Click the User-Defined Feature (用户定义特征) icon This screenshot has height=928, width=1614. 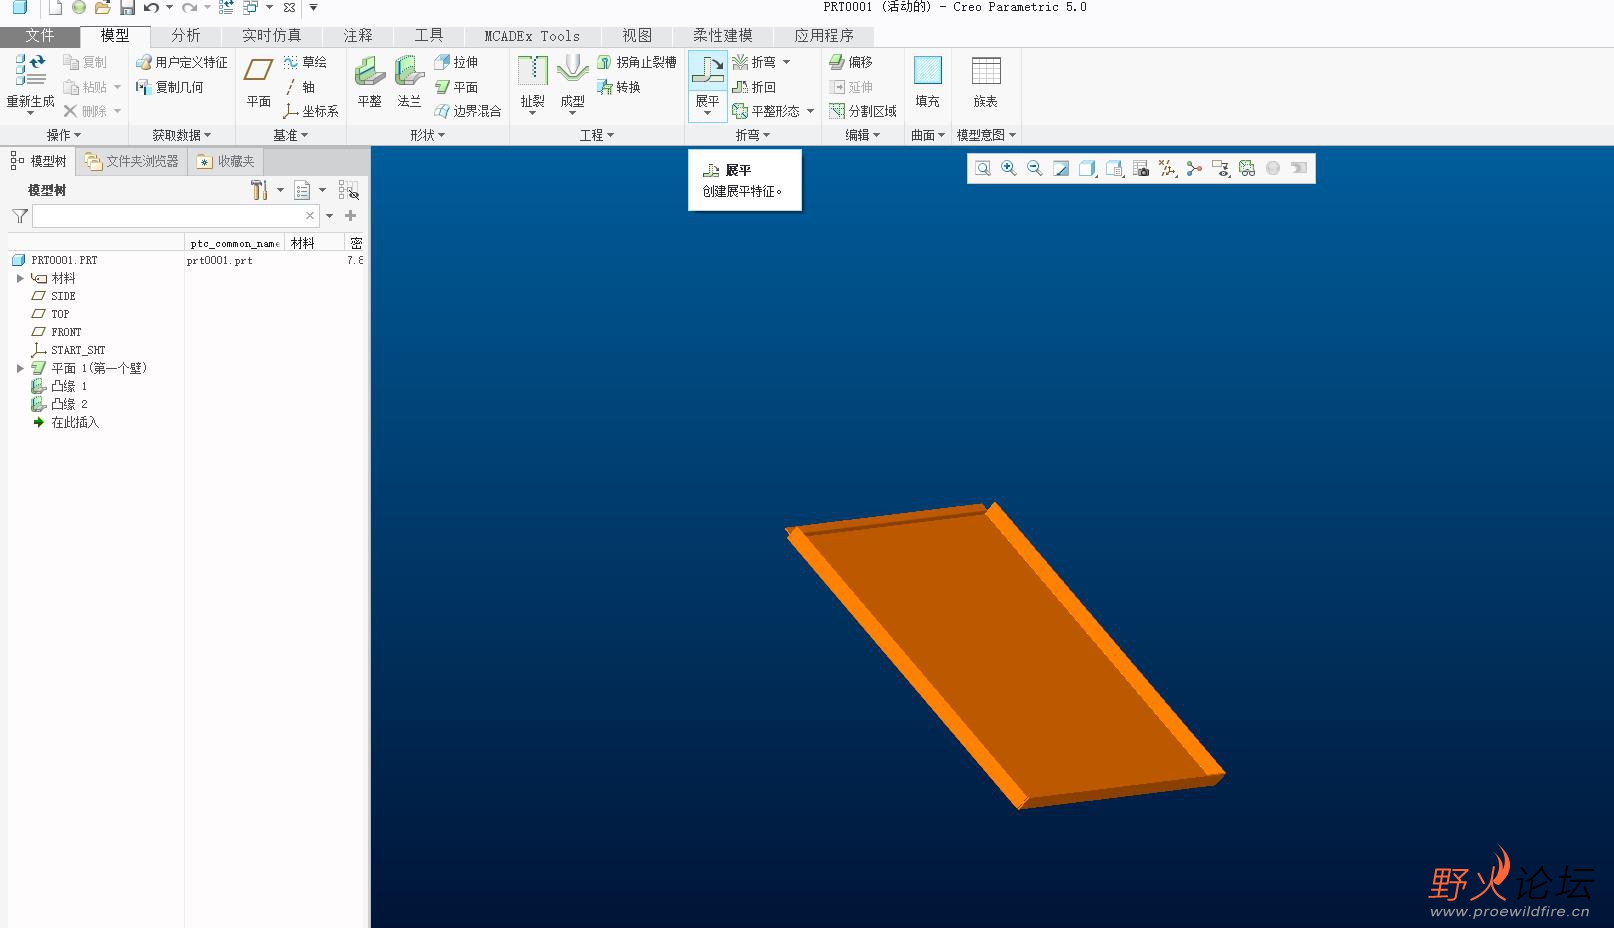[144, 62]
